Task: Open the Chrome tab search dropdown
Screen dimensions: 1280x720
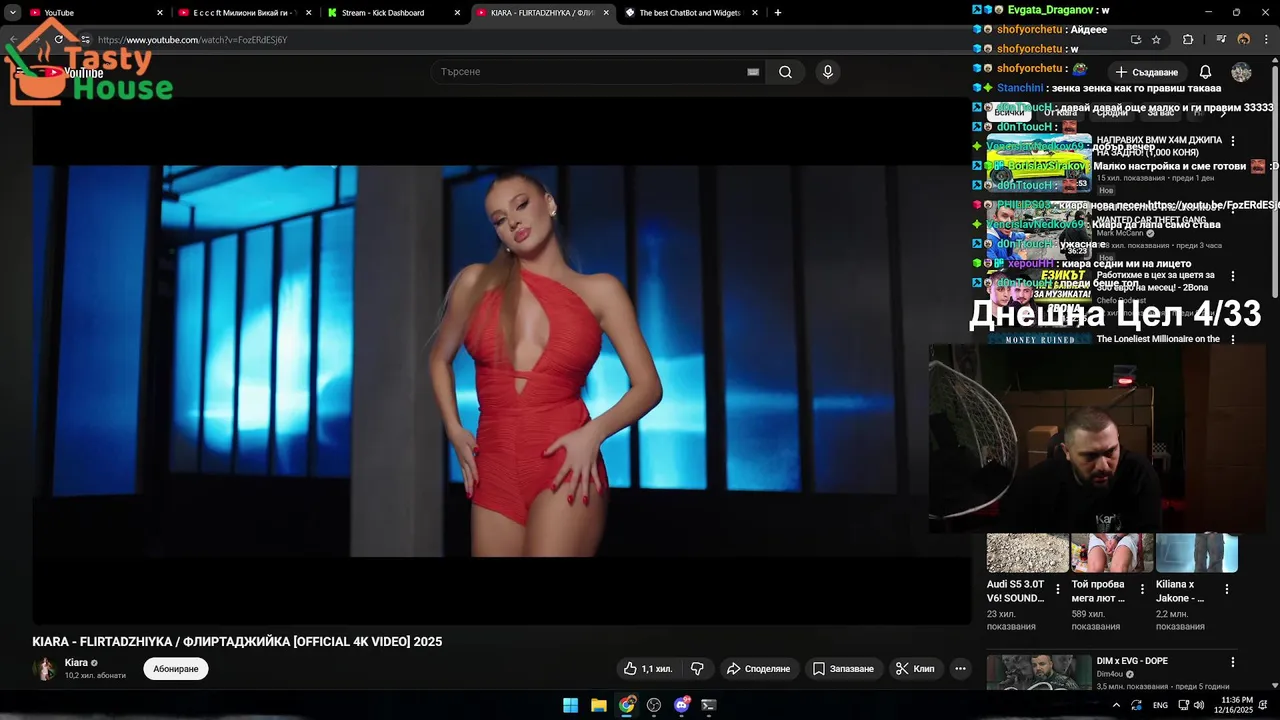Action: point(13,13)
